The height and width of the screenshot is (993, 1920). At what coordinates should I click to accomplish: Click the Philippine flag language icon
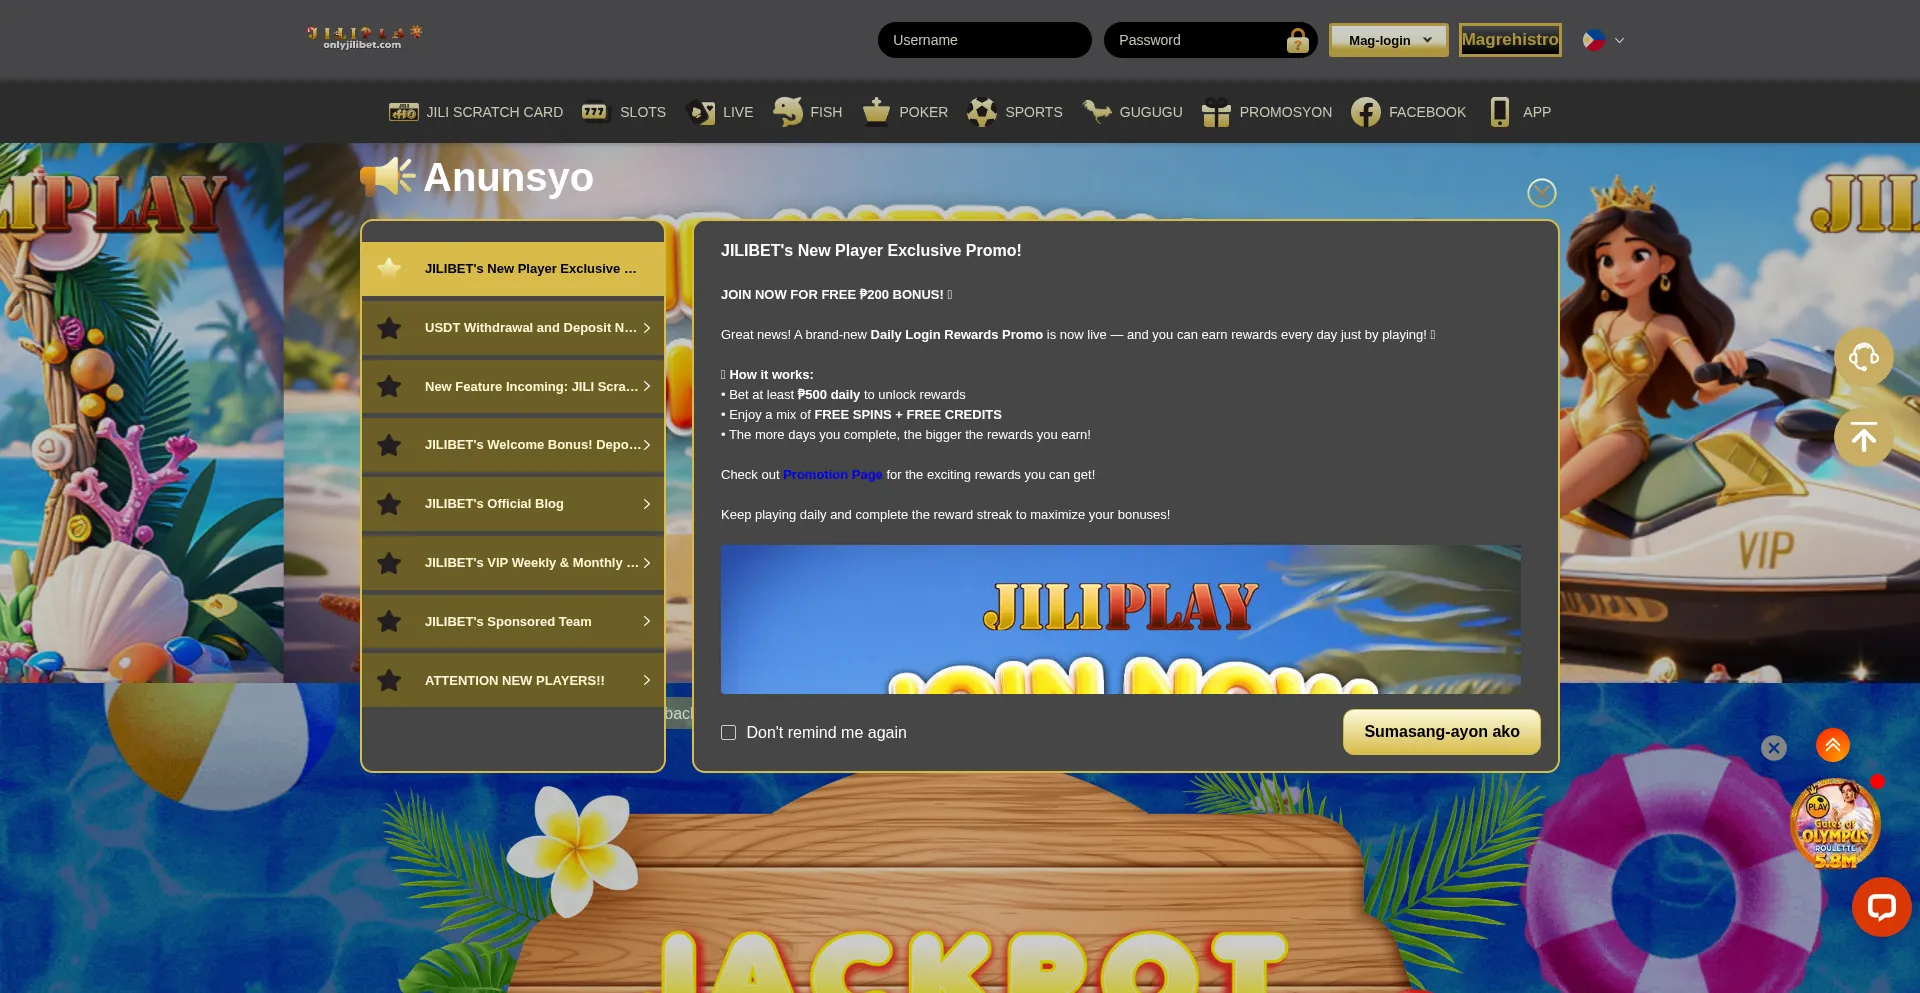[x=1594, y=40]
